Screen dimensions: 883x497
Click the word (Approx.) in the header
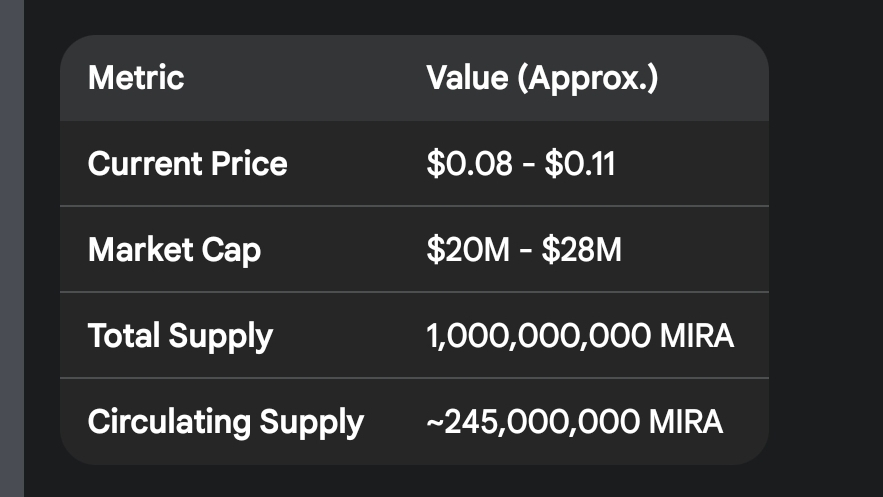coord(587,78)
